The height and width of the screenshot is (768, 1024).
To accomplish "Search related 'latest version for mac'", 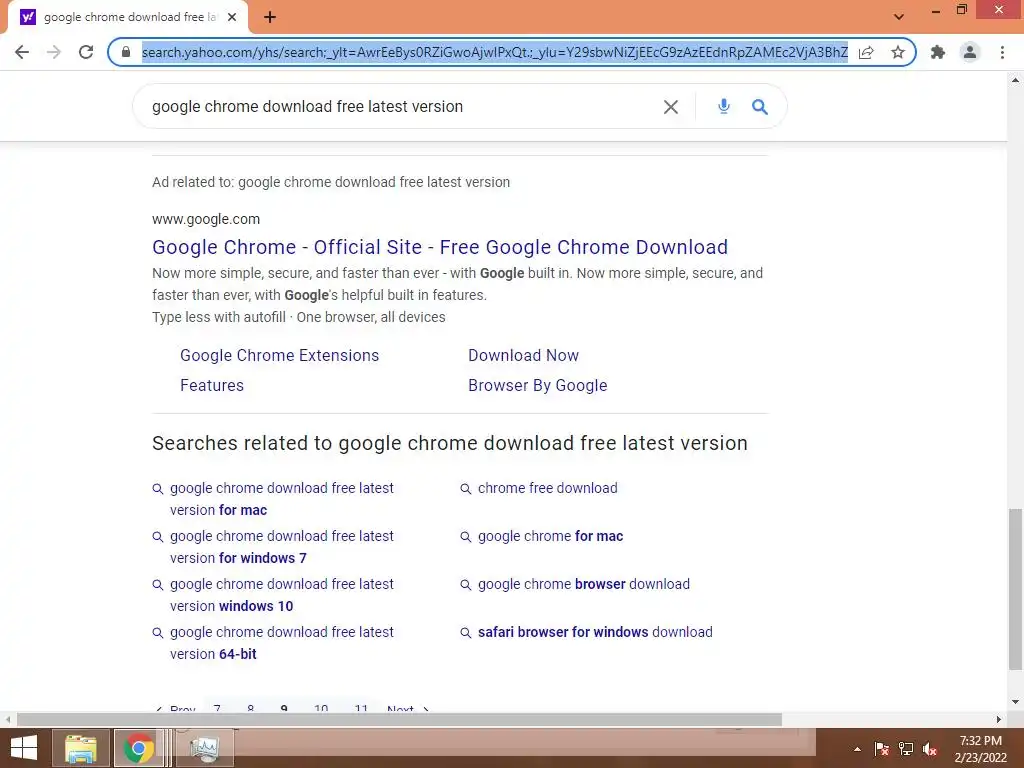I will [x=281, y=499].
